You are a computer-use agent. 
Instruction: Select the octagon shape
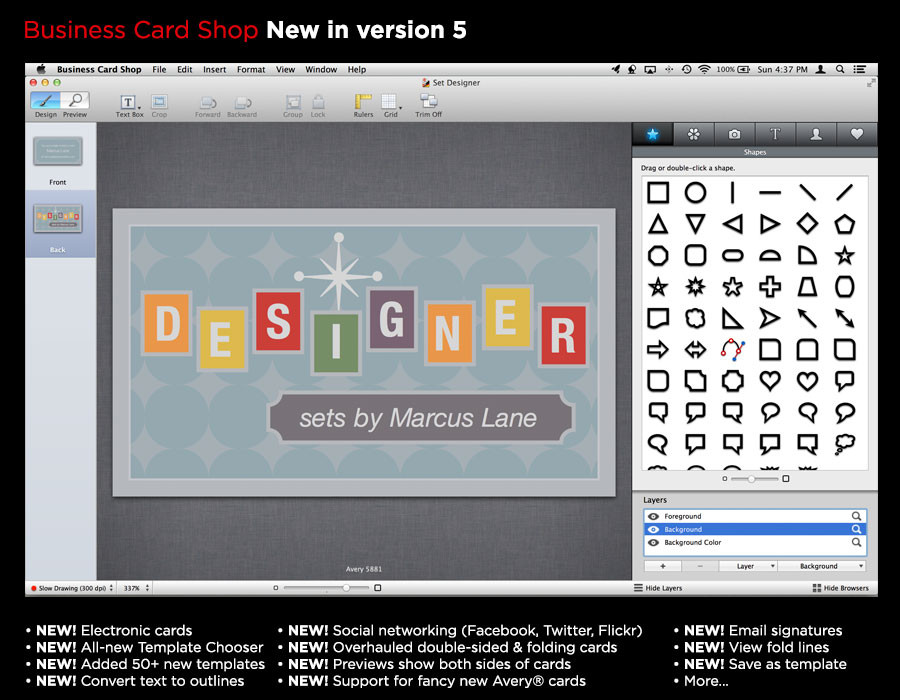pos(658,255)
